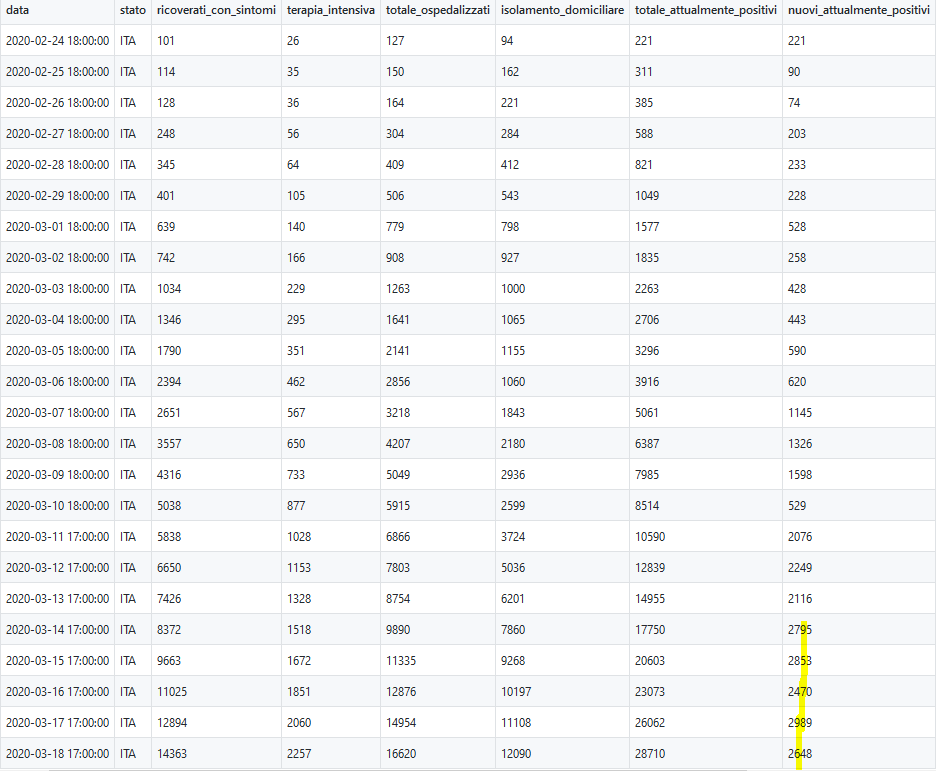This screenshot has height=771, width=936.
Task: Select date cell 2020-03-01 18:00:00
Action: [57, 227]
